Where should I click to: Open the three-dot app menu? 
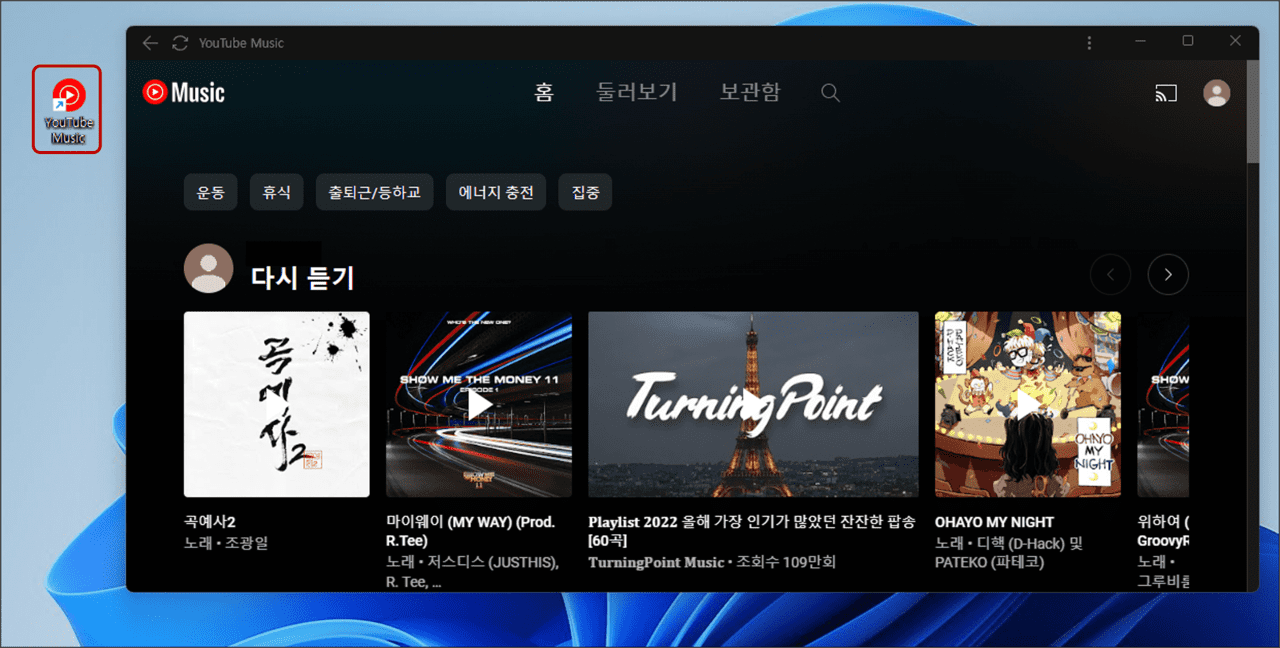click(1089, 42)
